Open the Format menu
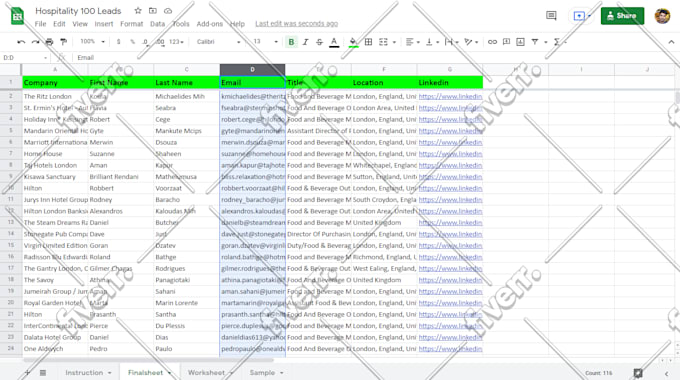Viewport: 680px width, 380px height. tap(131, 24)
